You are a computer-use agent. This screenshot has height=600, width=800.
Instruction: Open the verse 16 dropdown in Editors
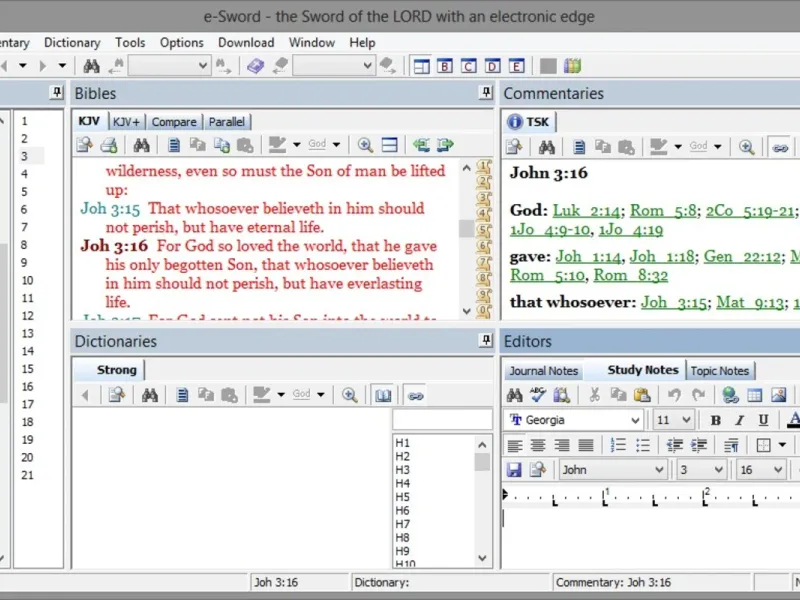778,470
